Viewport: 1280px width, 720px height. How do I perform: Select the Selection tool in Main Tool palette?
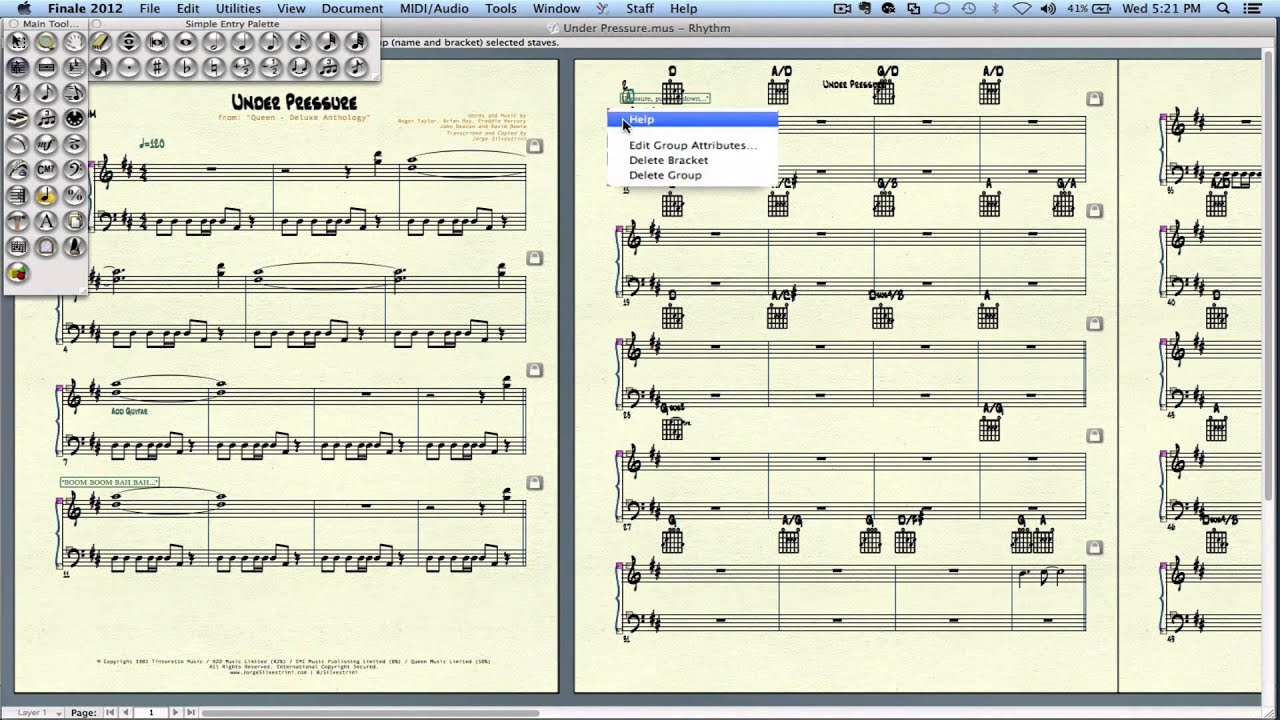(x=17, y=42)
